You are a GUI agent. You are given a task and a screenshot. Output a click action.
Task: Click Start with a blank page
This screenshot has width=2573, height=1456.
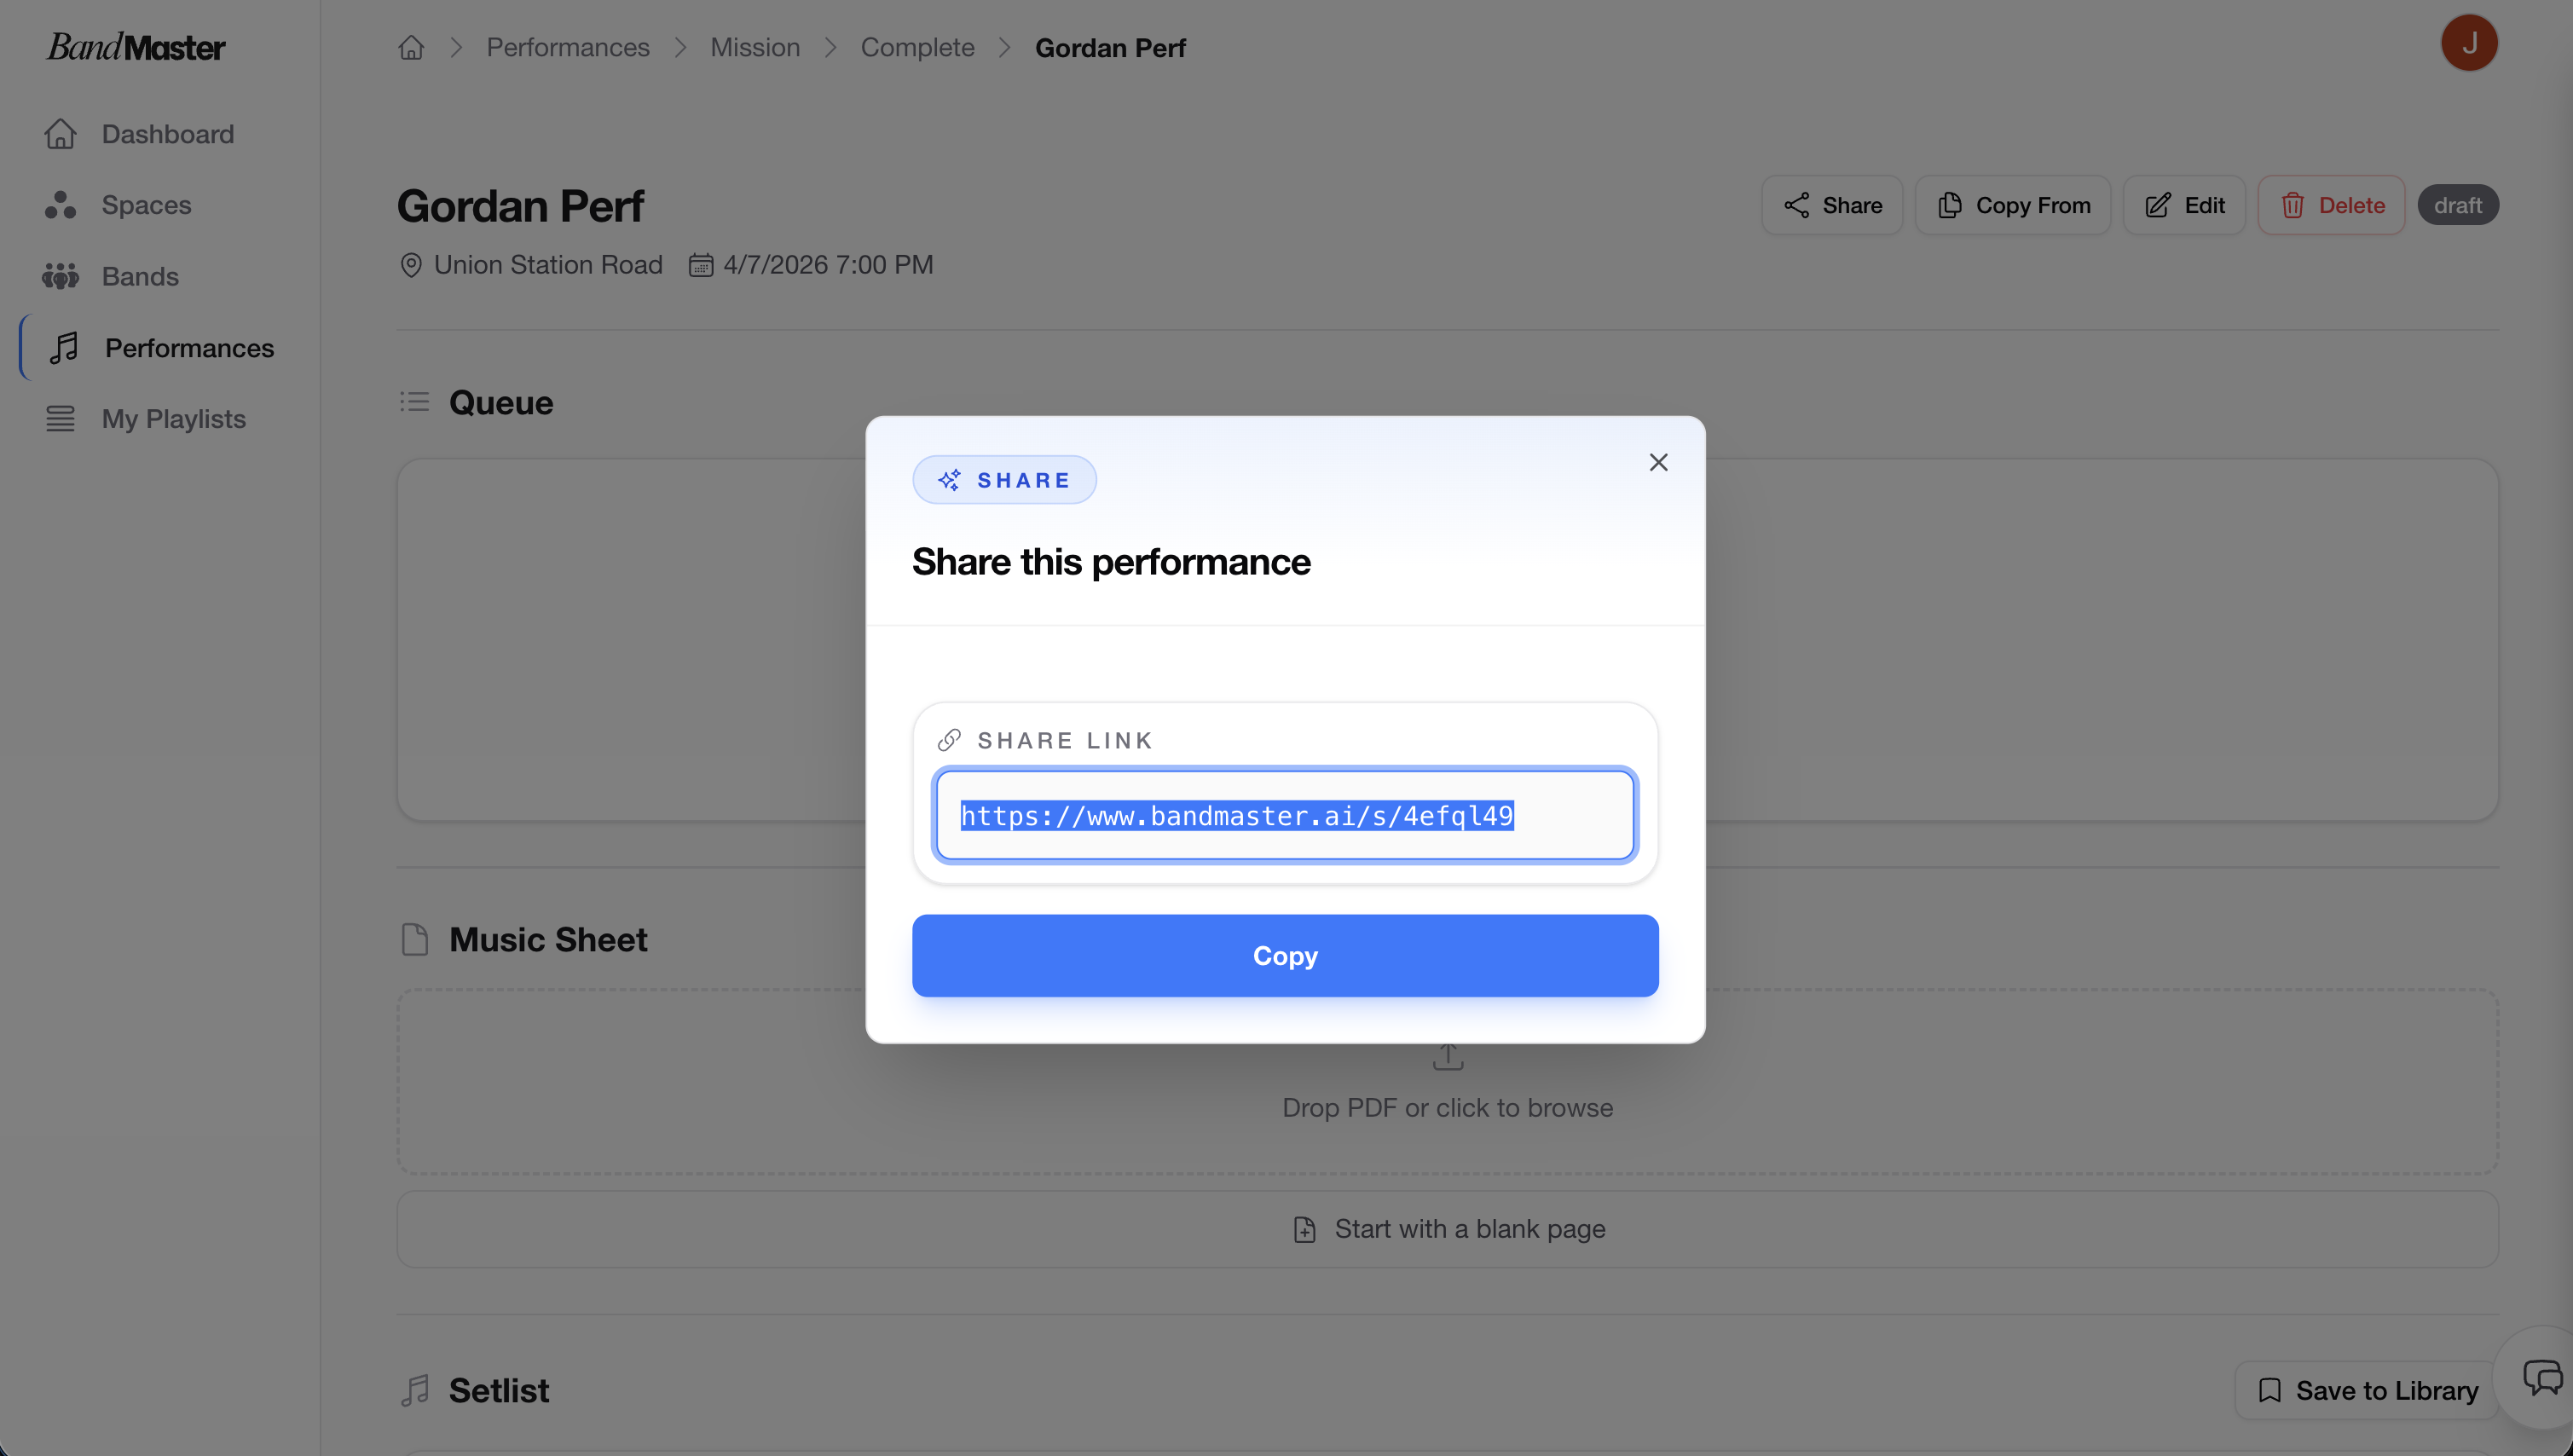coord(1448,1229)
